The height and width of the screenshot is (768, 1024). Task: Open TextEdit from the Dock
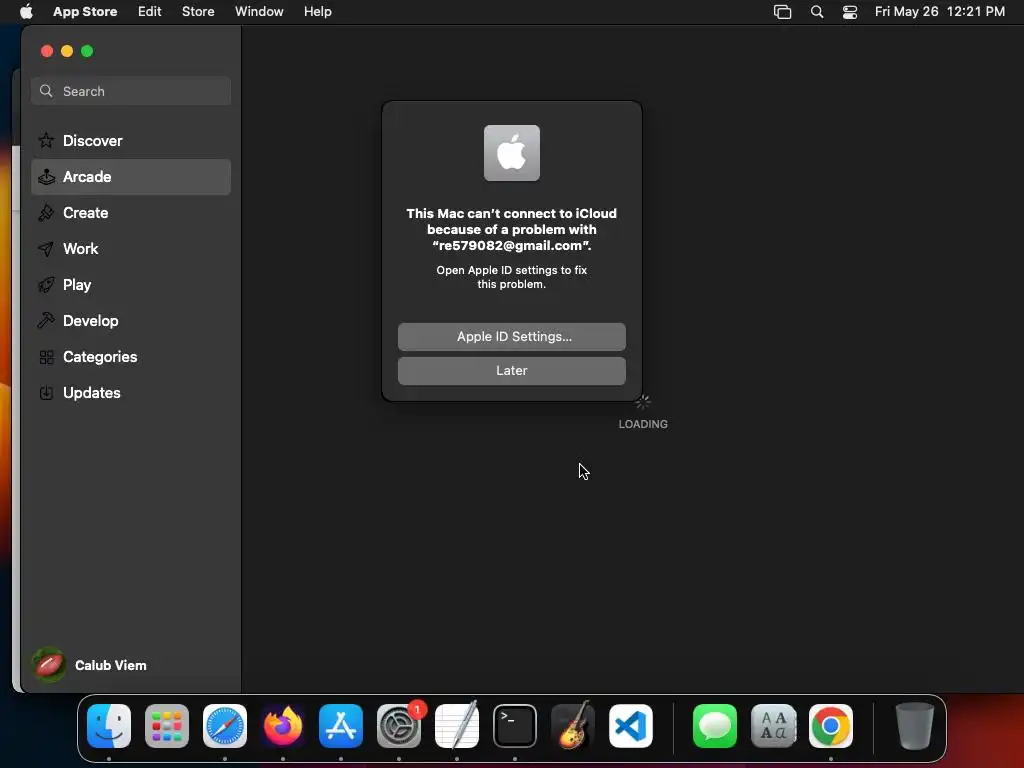(456, 726)
